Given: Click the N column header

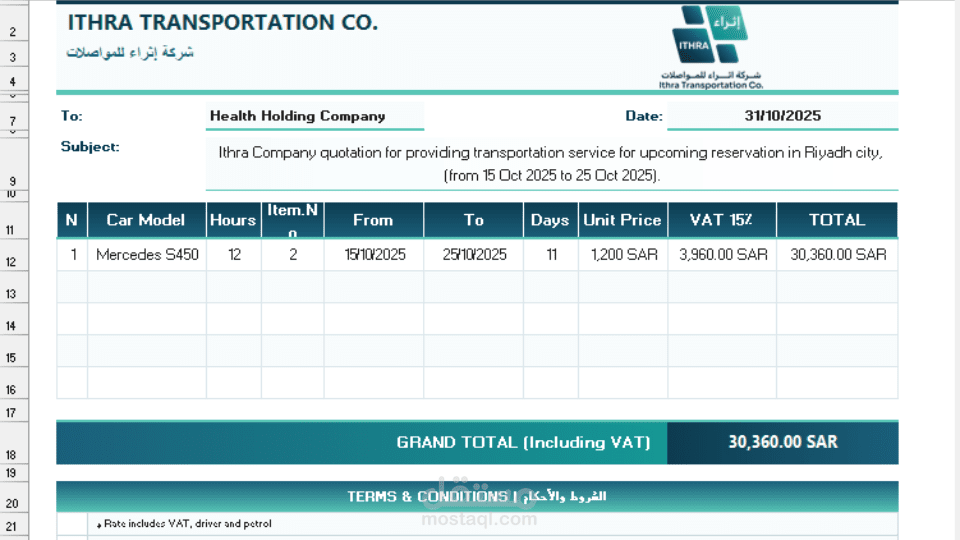Looking at the screenshot, I should tap(72, 220).
